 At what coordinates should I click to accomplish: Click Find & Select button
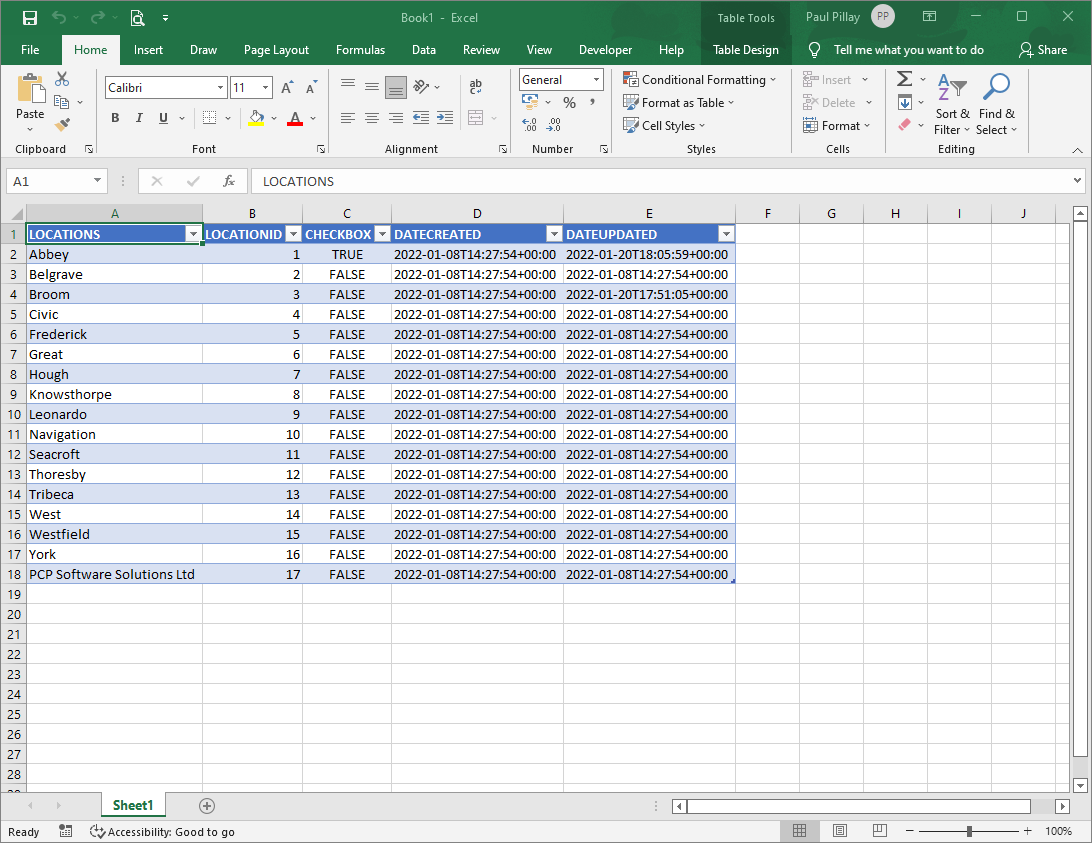(x=997, y=105)
